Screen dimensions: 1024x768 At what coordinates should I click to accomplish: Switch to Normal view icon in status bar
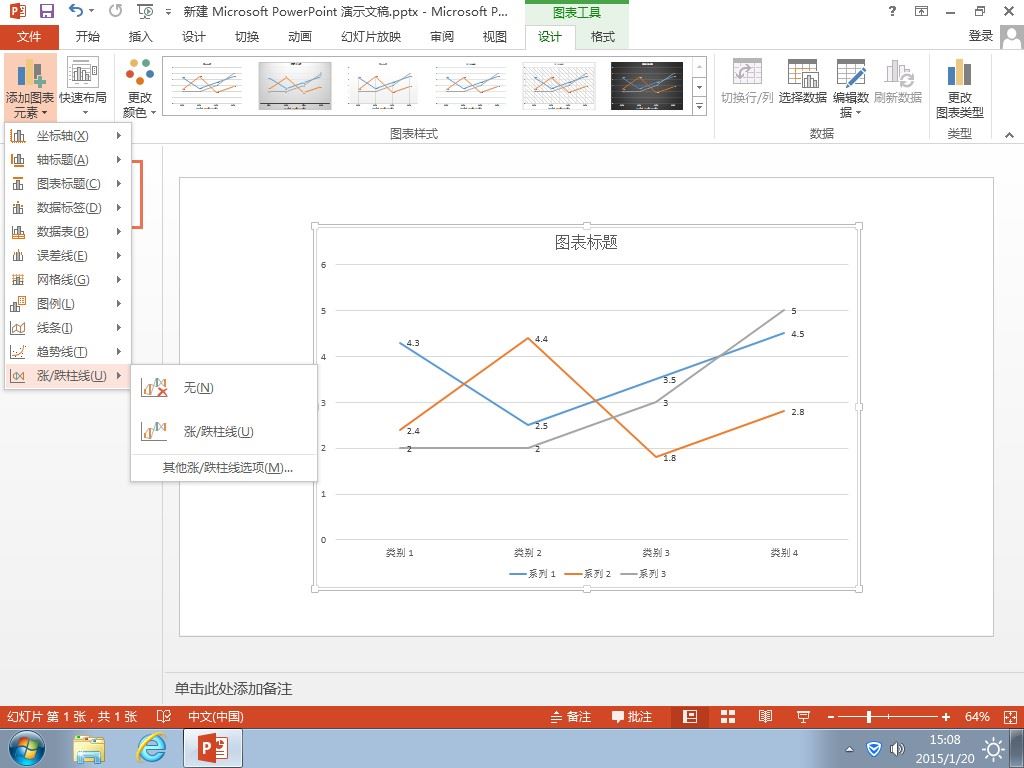coord(690,717)
